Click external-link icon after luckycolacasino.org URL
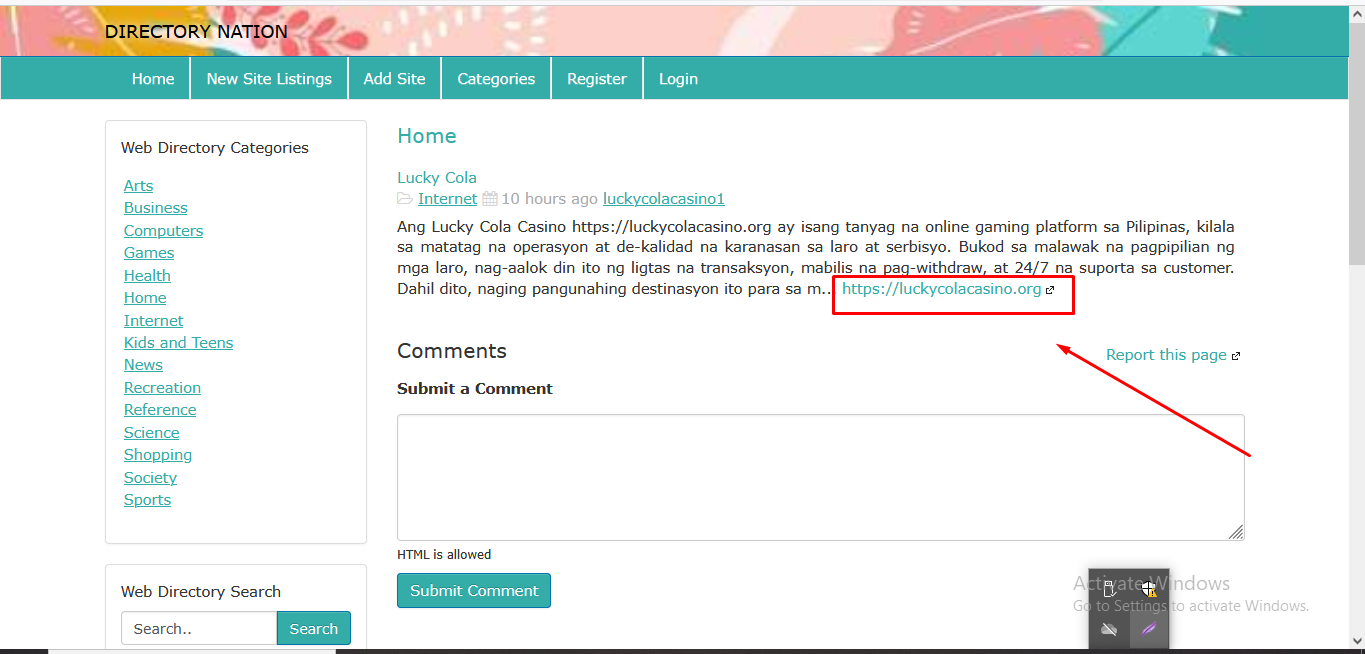The image size is (1365, 654). 1050,290
